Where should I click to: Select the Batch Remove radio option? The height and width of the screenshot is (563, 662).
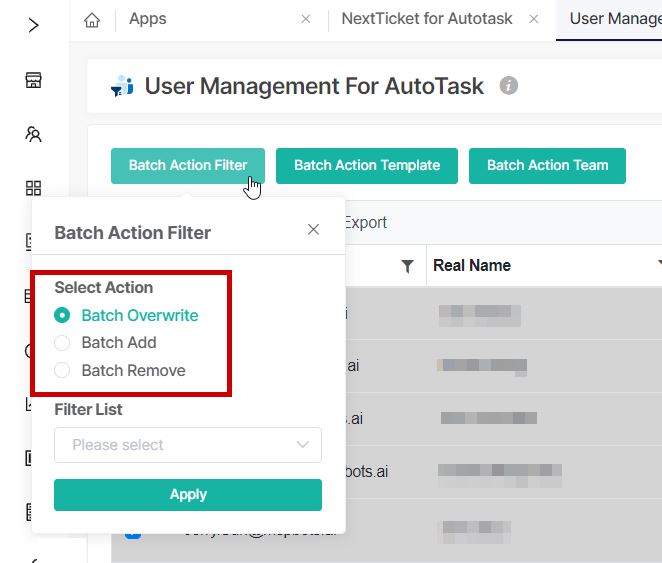click(62, 370)
